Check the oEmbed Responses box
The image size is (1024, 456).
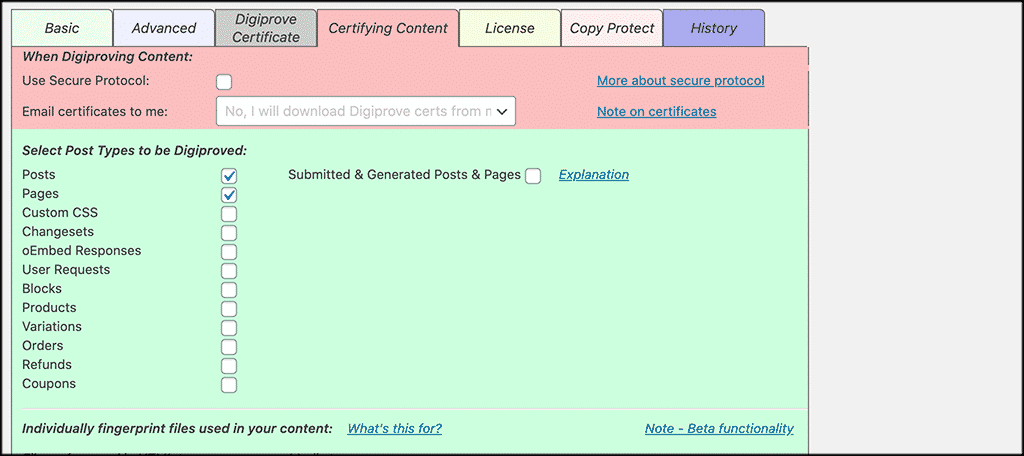(229, 252)
